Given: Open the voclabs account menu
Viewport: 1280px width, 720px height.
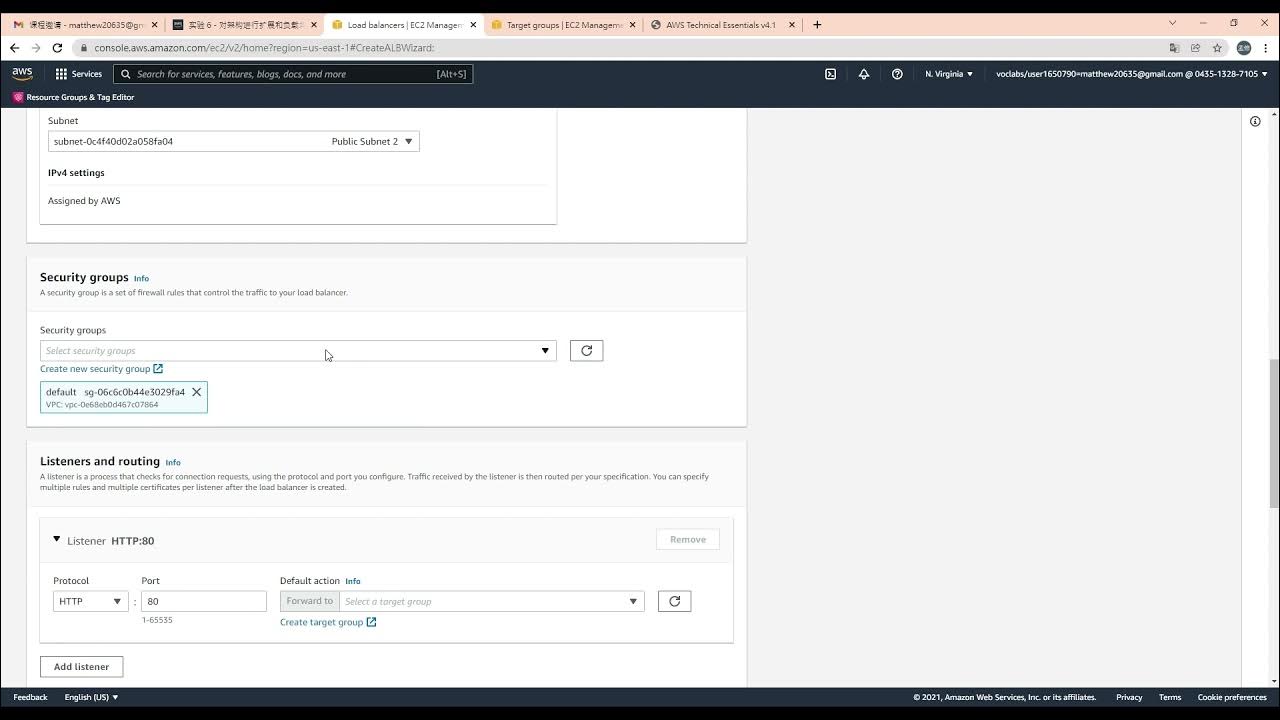Looking at the screenshot, I should coord(1131,74).
